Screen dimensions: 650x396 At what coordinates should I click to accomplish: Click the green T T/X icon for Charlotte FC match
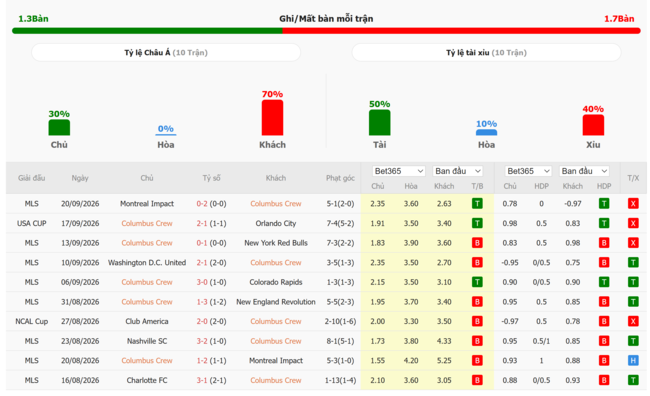(x=633, y=380)
